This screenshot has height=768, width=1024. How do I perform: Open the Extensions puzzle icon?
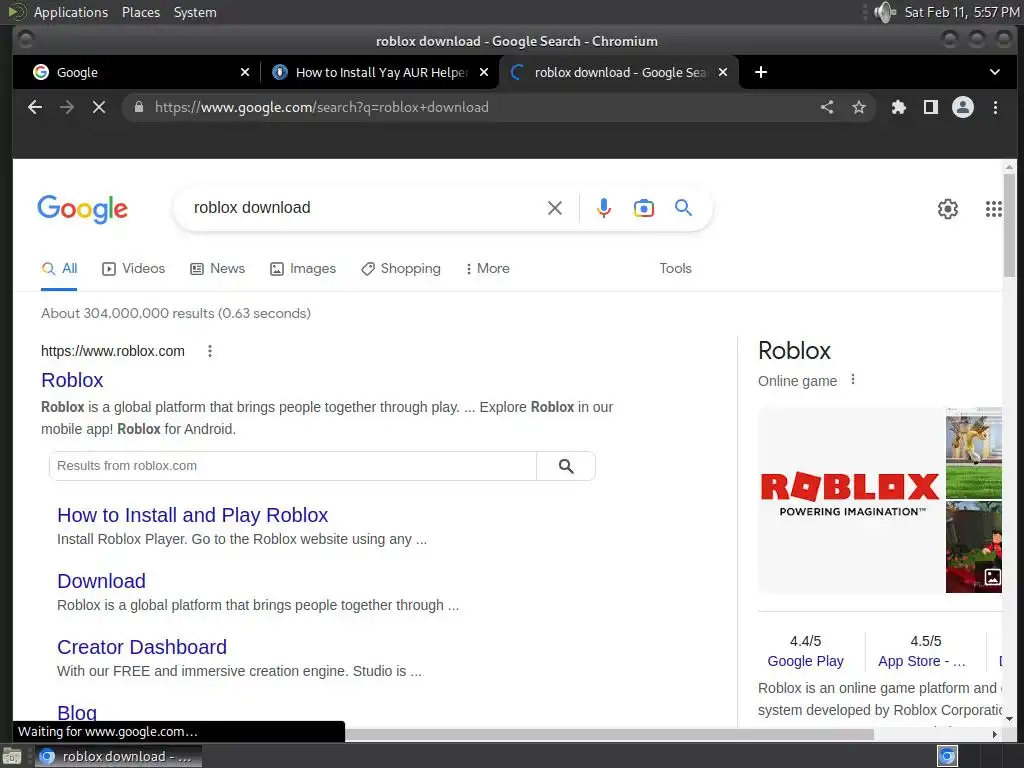pyautogui.click(x=899, y=107)
